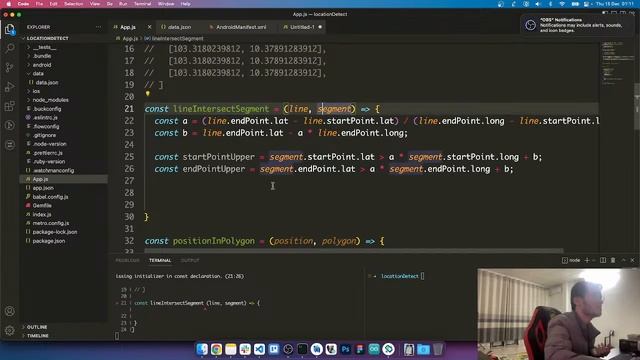Open Finder from the dock
The height and width of the screenshot is (360, 640).
(202, 349)
